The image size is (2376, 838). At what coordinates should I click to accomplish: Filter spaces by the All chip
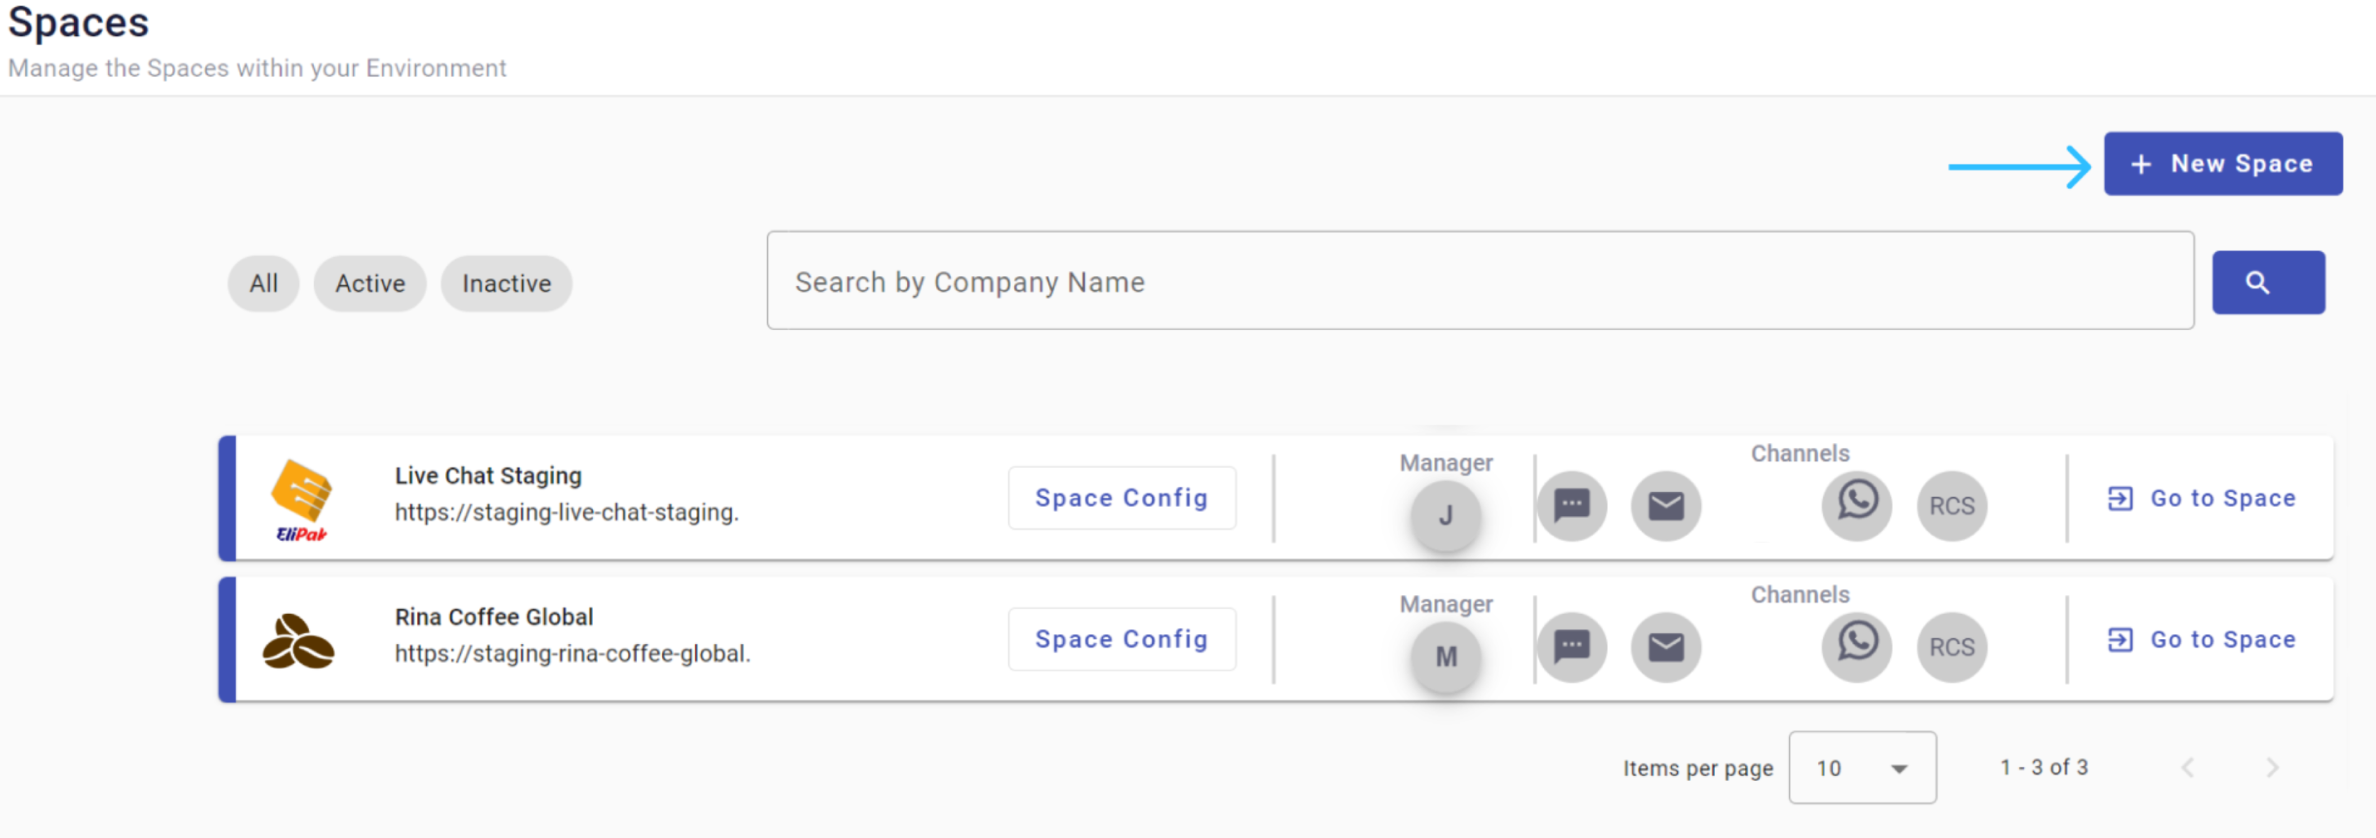click(x=264, y=283)
